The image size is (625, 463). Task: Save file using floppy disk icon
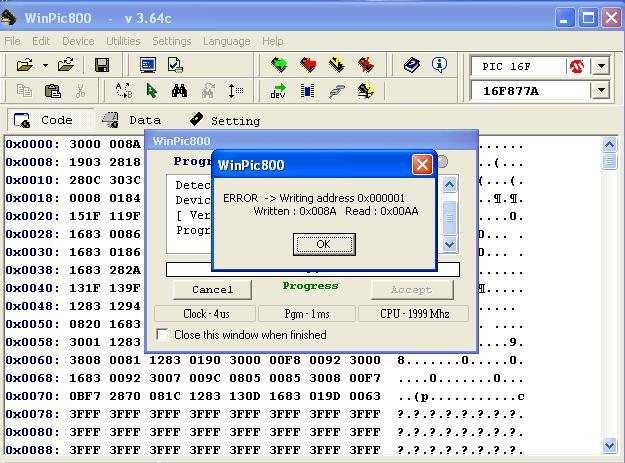102,65
